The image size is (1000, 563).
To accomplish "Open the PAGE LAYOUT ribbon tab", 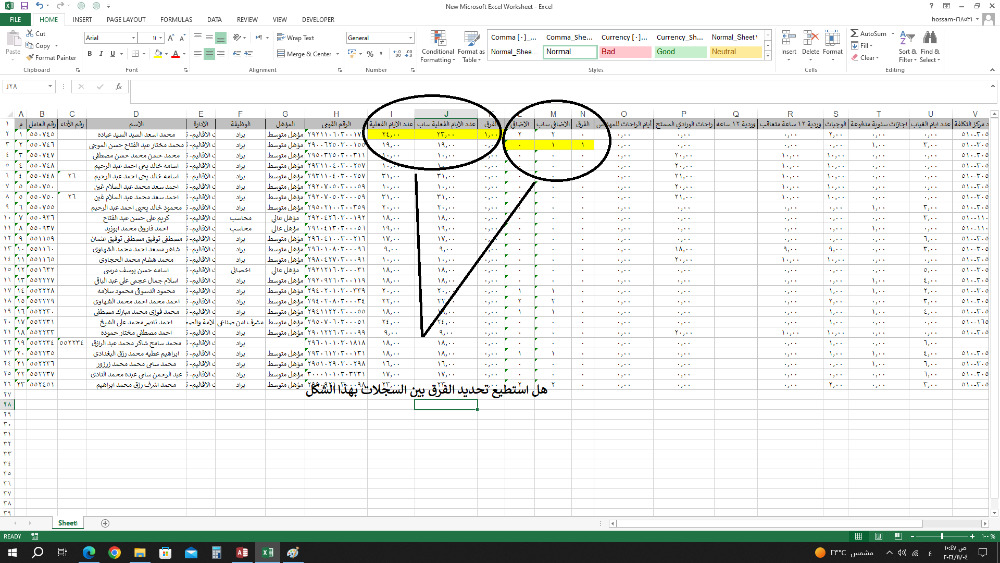I will tap(126, 19).
